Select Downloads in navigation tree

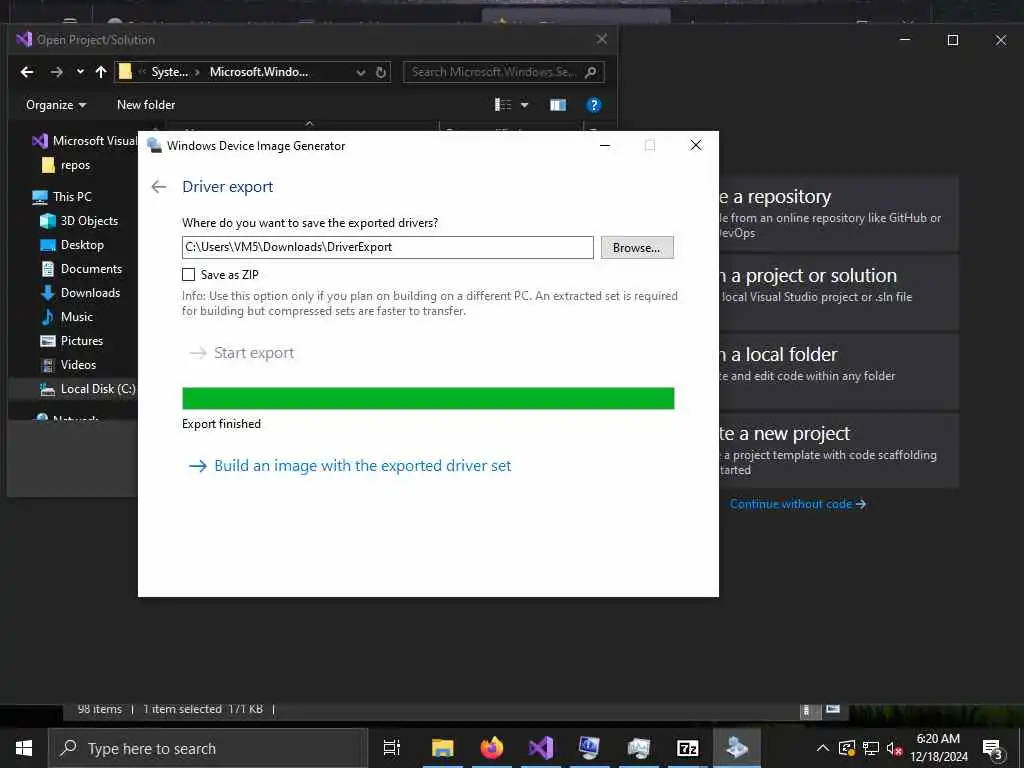(80, 293)
